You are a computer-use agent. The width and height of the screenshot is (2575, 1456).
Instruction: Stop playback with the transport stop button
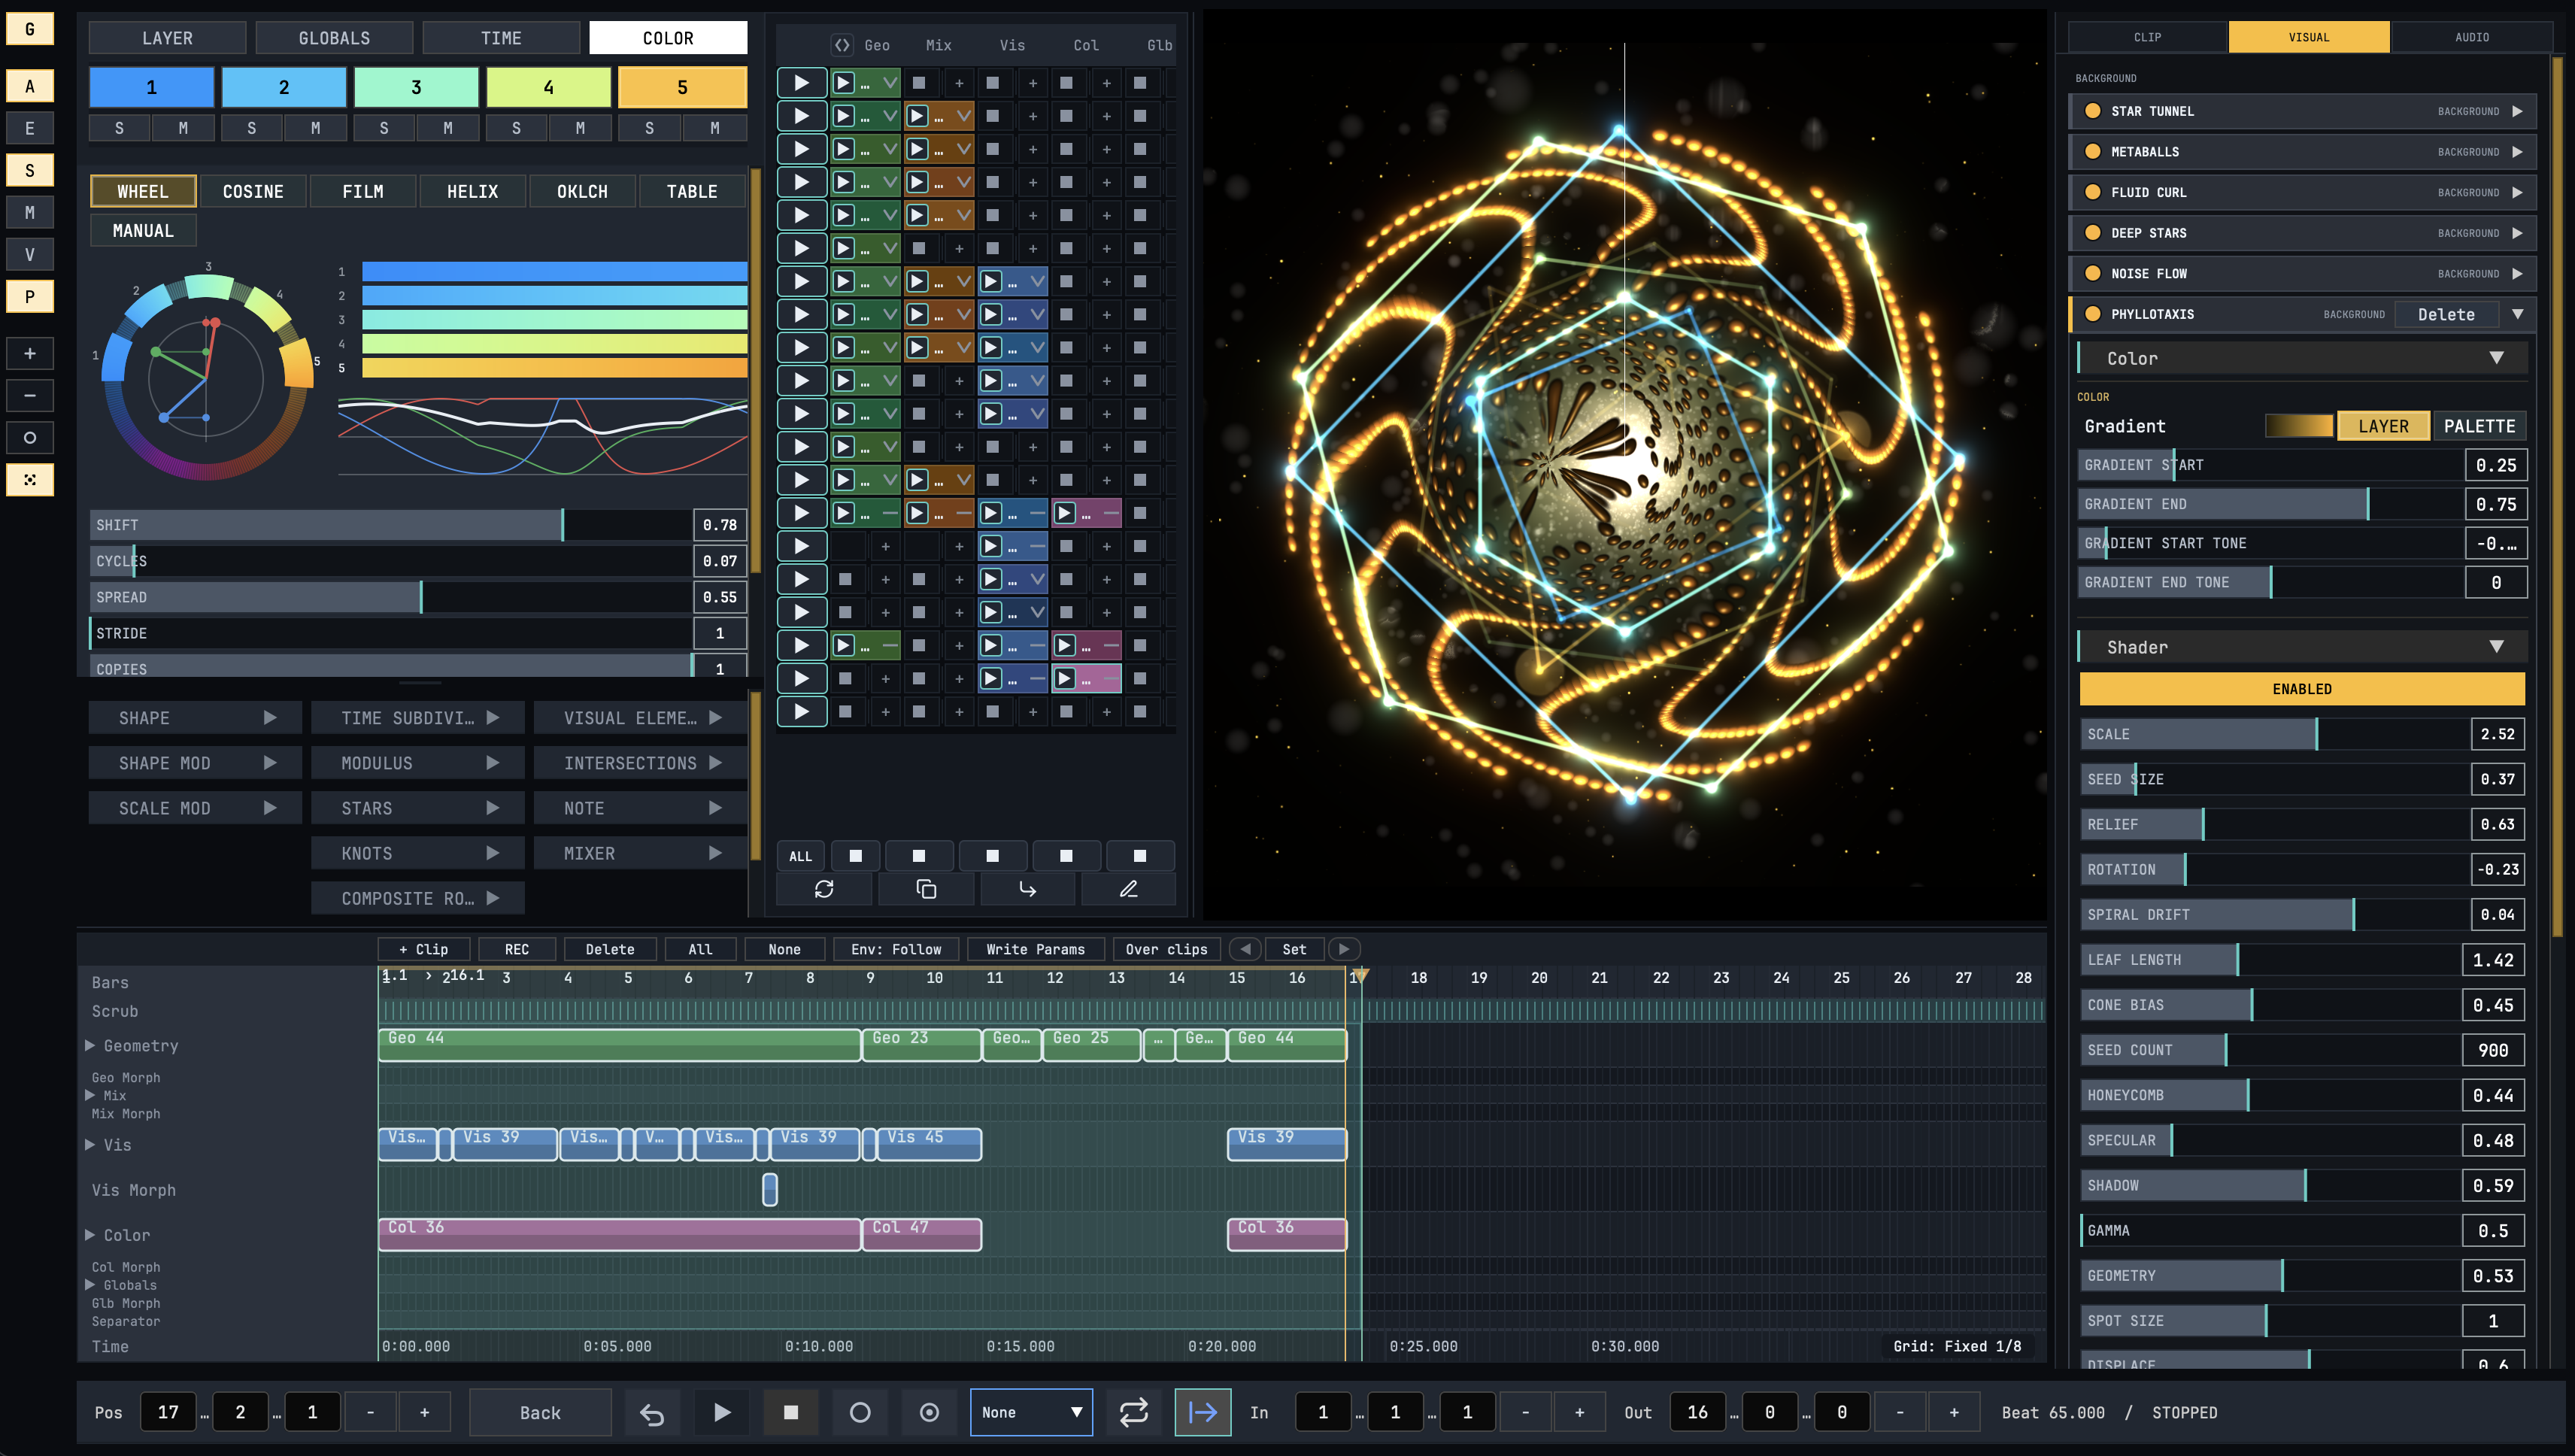click(x=791, y=1412)
